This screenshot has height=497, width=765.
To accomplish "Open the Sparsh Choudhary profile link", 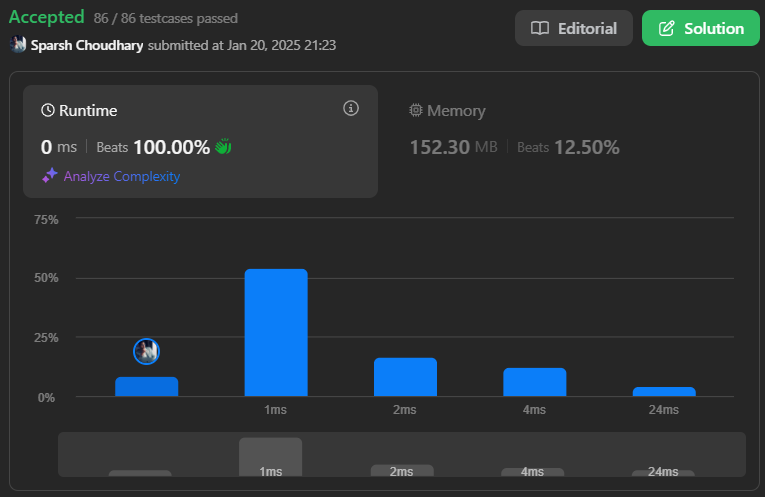I will [x=87, y=45].
